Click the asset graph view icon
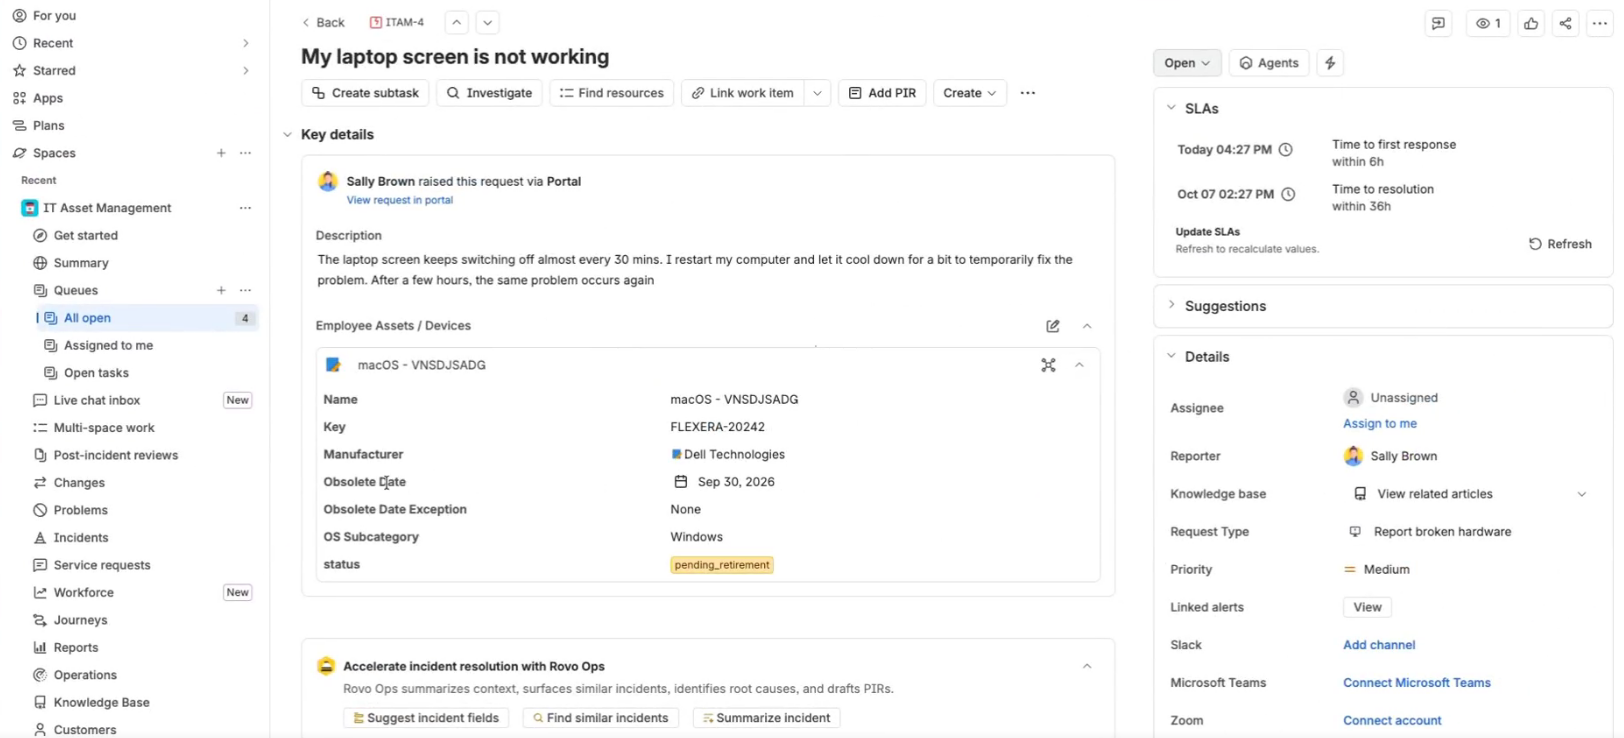 pyautogui.click(x=1048, y=365)
